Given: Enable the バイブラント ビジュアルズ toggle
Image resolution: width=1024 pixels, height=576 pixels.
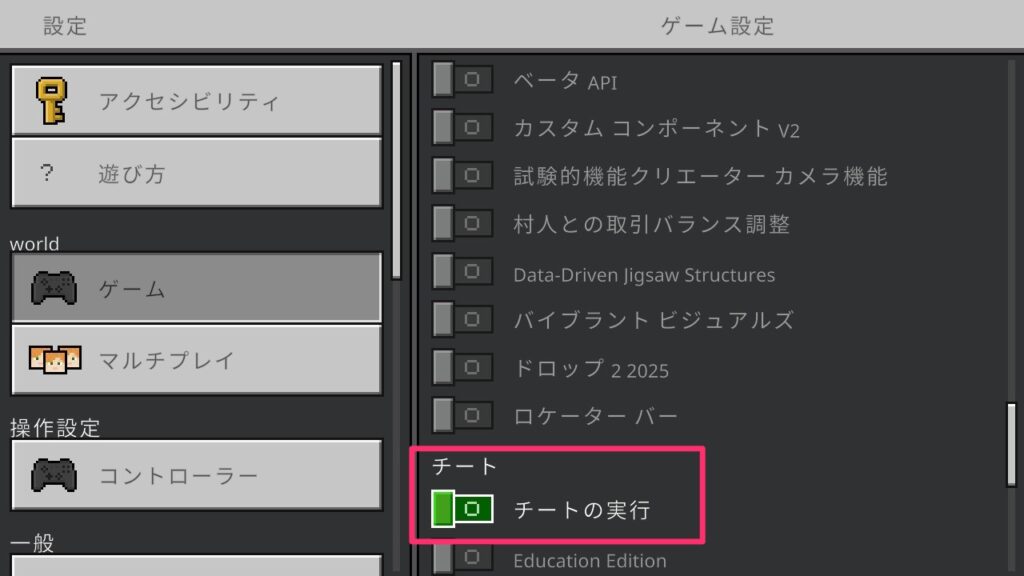Looking at the screenshot, I should tap(462, 319).
